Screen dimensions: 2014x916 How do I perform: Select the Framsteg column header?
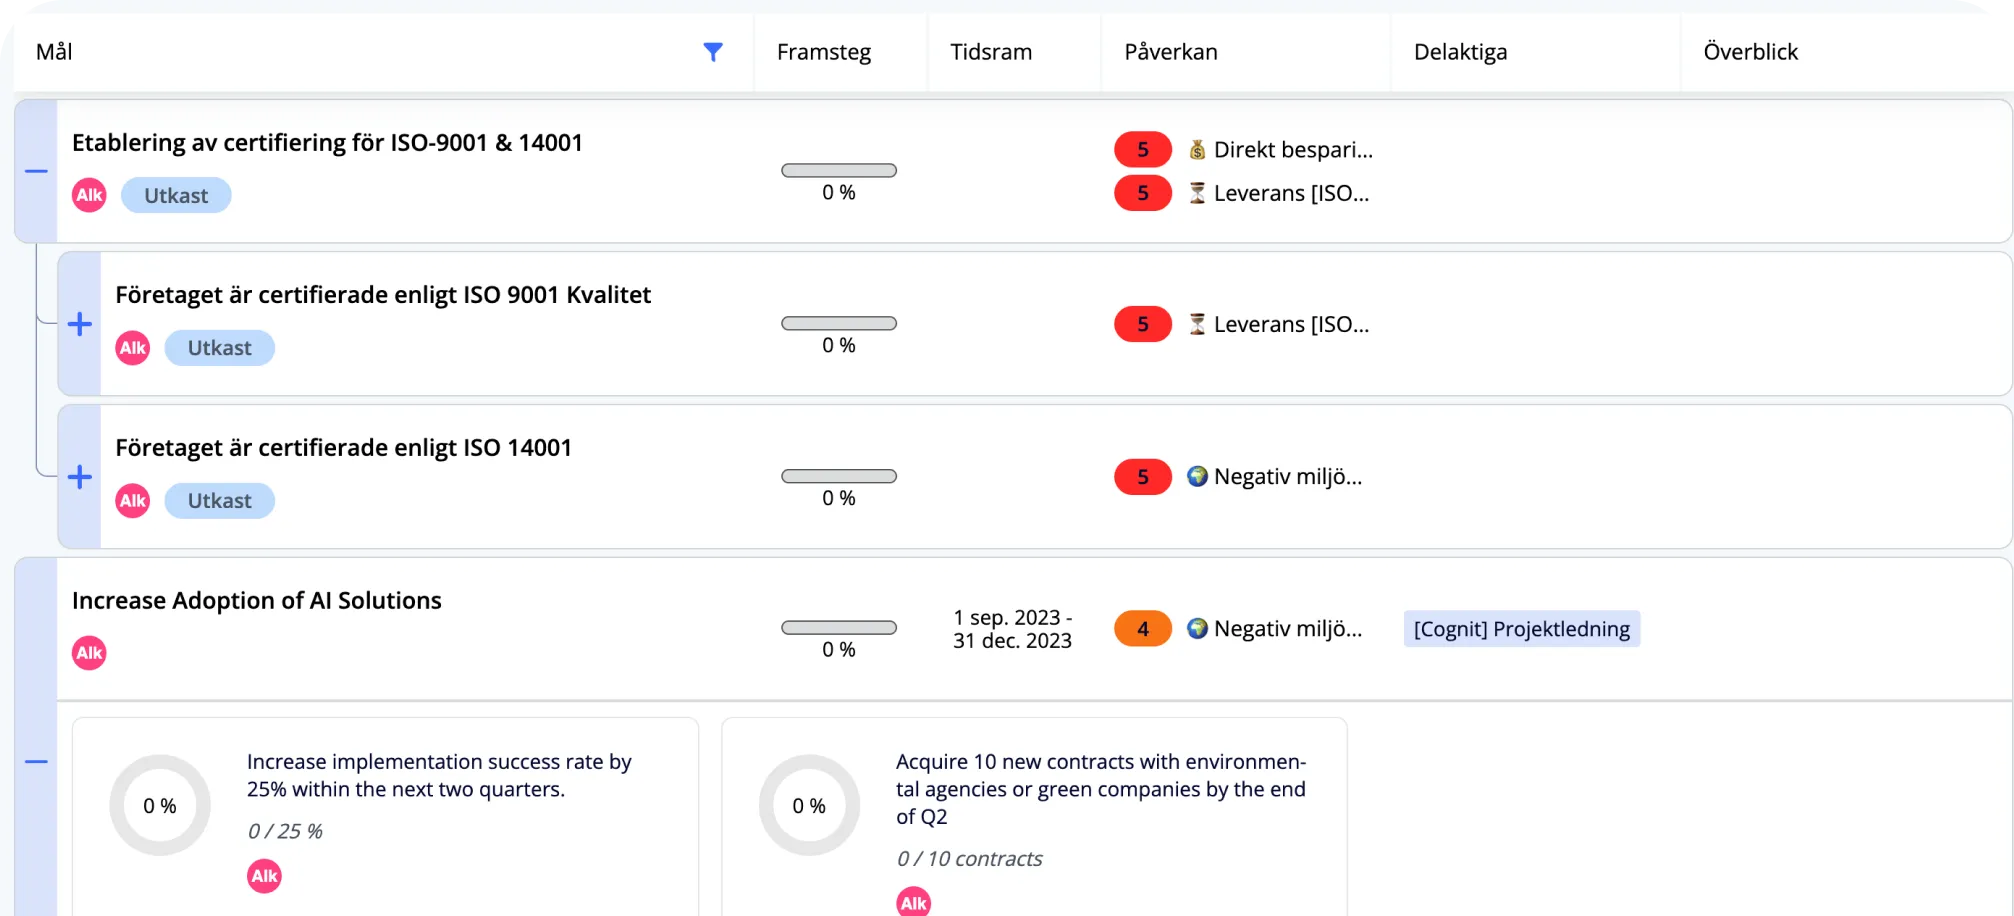(824, 52)
